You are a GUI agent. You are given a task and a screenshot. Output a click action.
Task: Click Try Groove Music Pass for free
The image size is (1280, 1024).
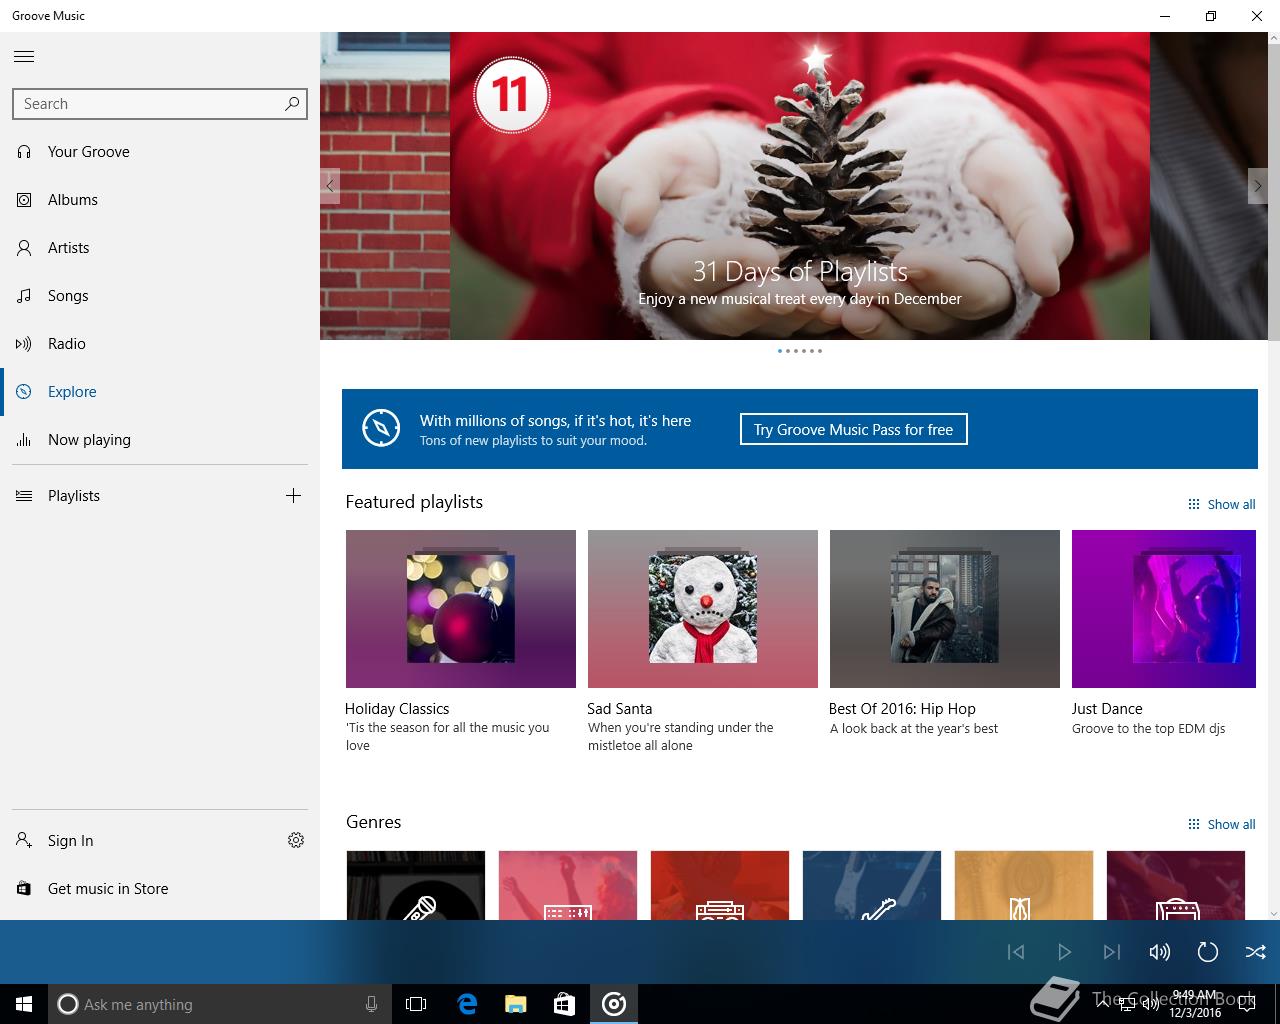coord(853,430)
